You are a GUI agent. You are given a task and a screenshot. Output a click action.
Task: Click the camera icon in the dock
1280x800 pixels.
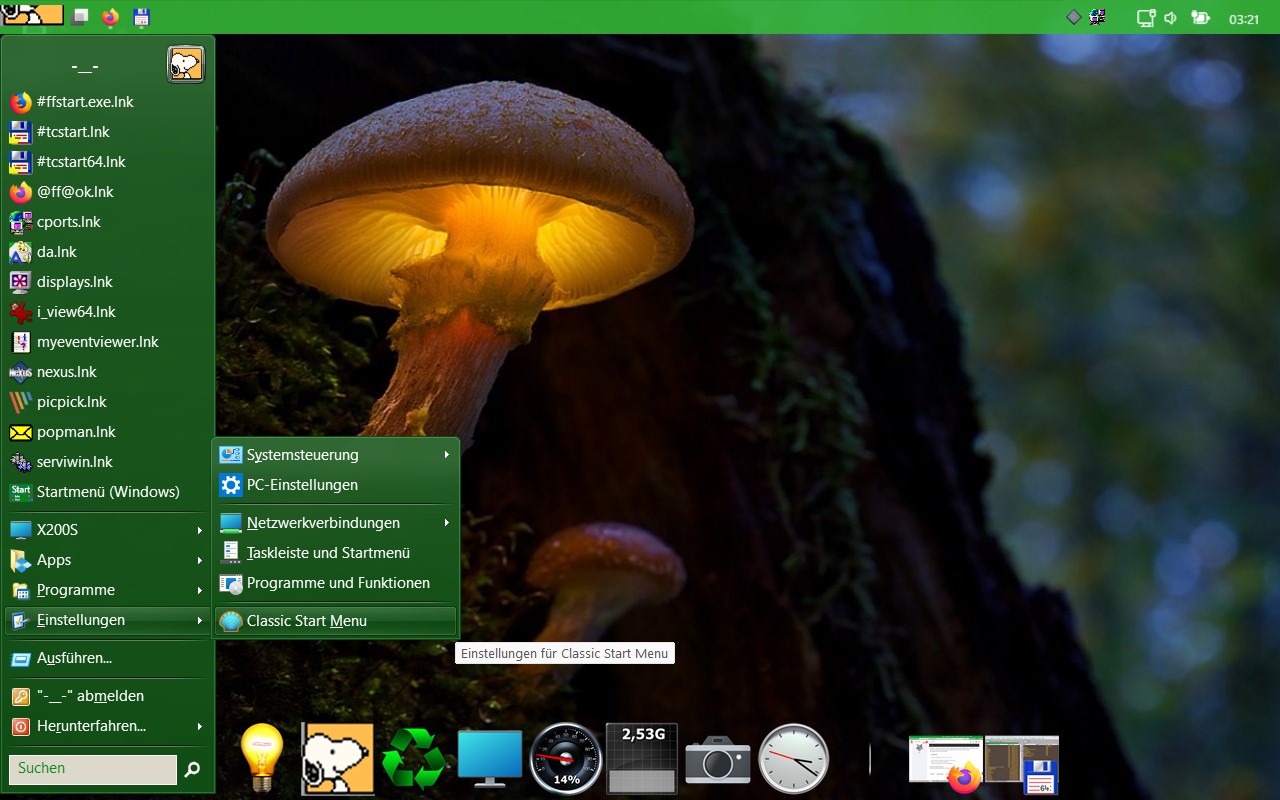click(x=717, y=760)
